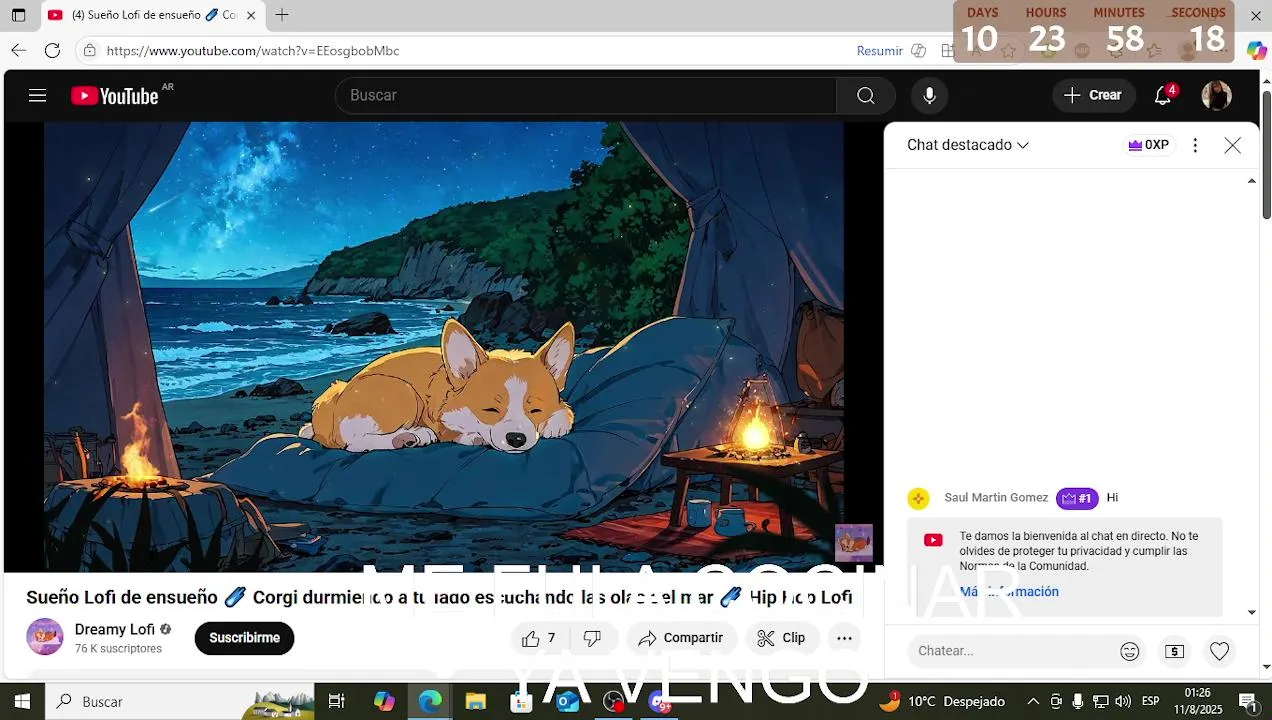Start voice search with microphone icon
1272x720 pixels.
[x=930, y=95]
